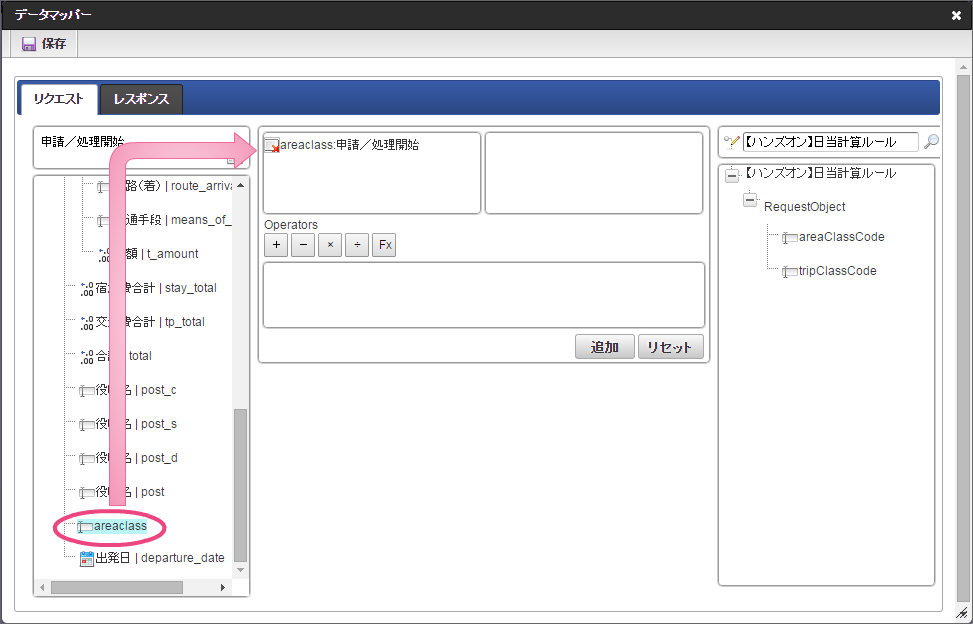Switch to the レスポンス tab
Viewport: 973px width, 624px height.
point(141,99)
